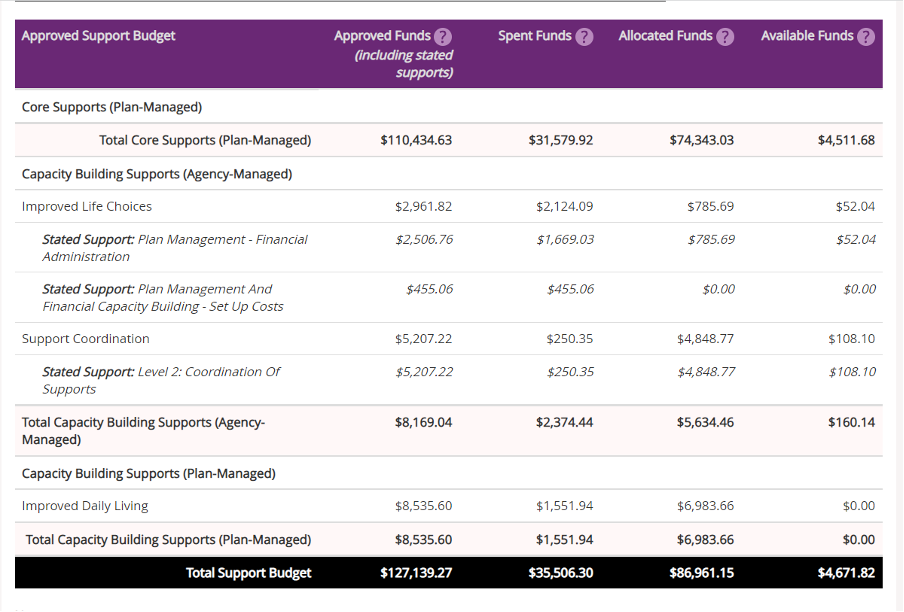Viewport: 904px width, 612px height.
Task: Click the $86,961.15 total allocated funds
Action: (x=701, y=573)
